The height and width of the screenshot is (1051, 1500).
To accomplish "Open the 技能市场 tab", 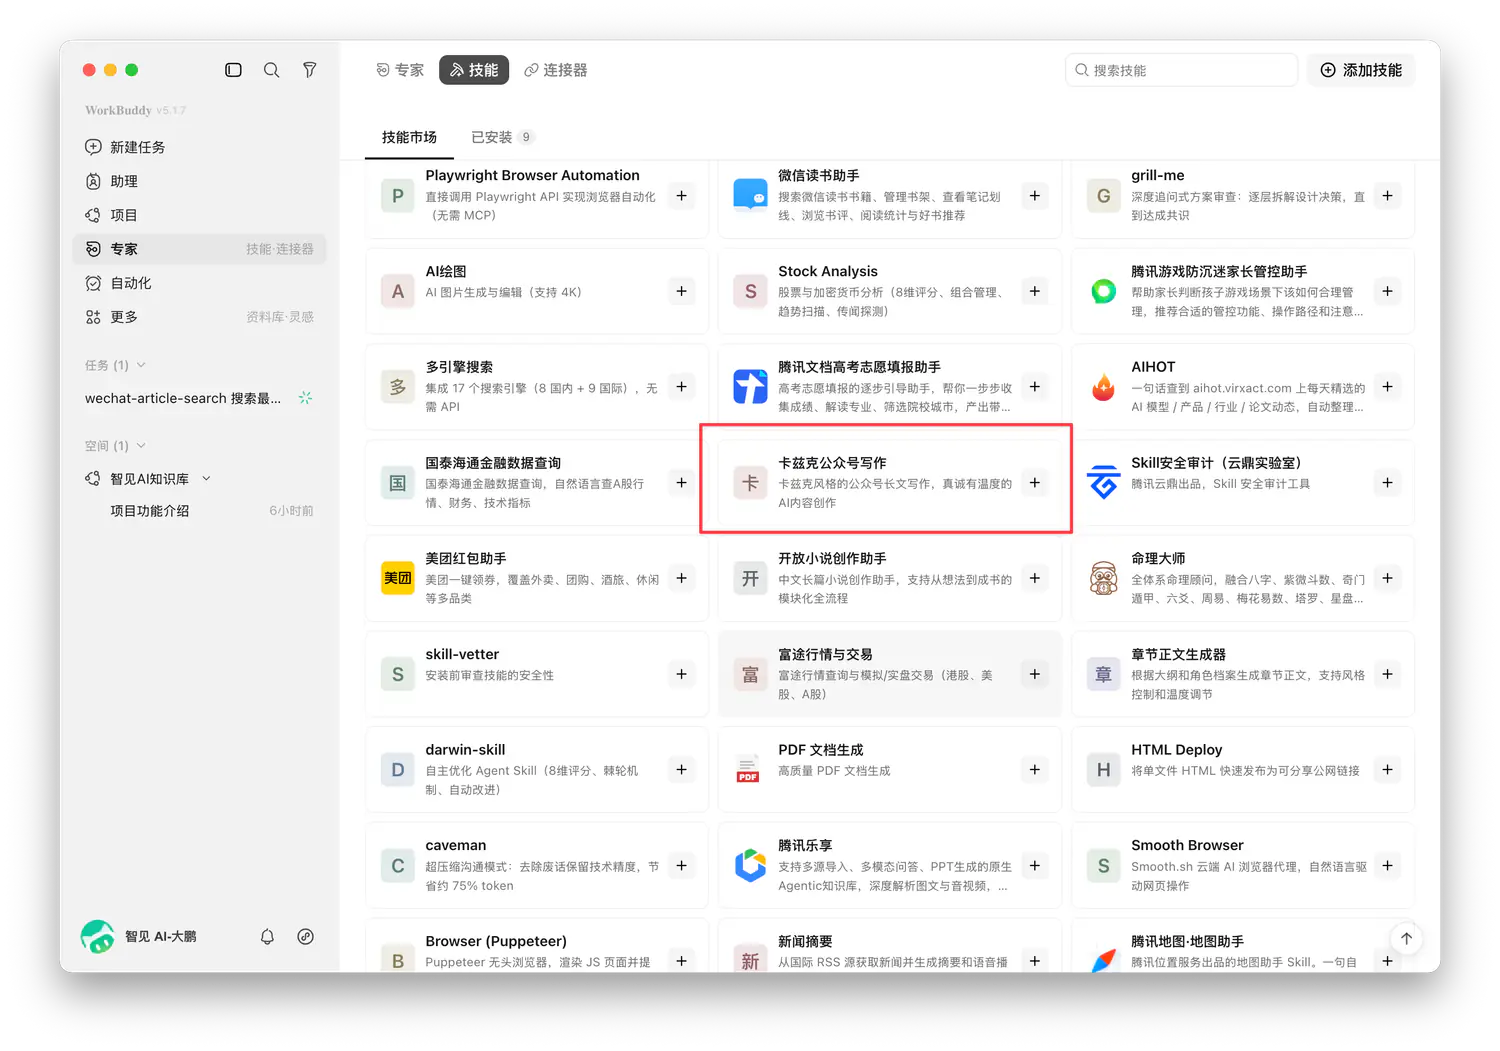I will 409,137.
